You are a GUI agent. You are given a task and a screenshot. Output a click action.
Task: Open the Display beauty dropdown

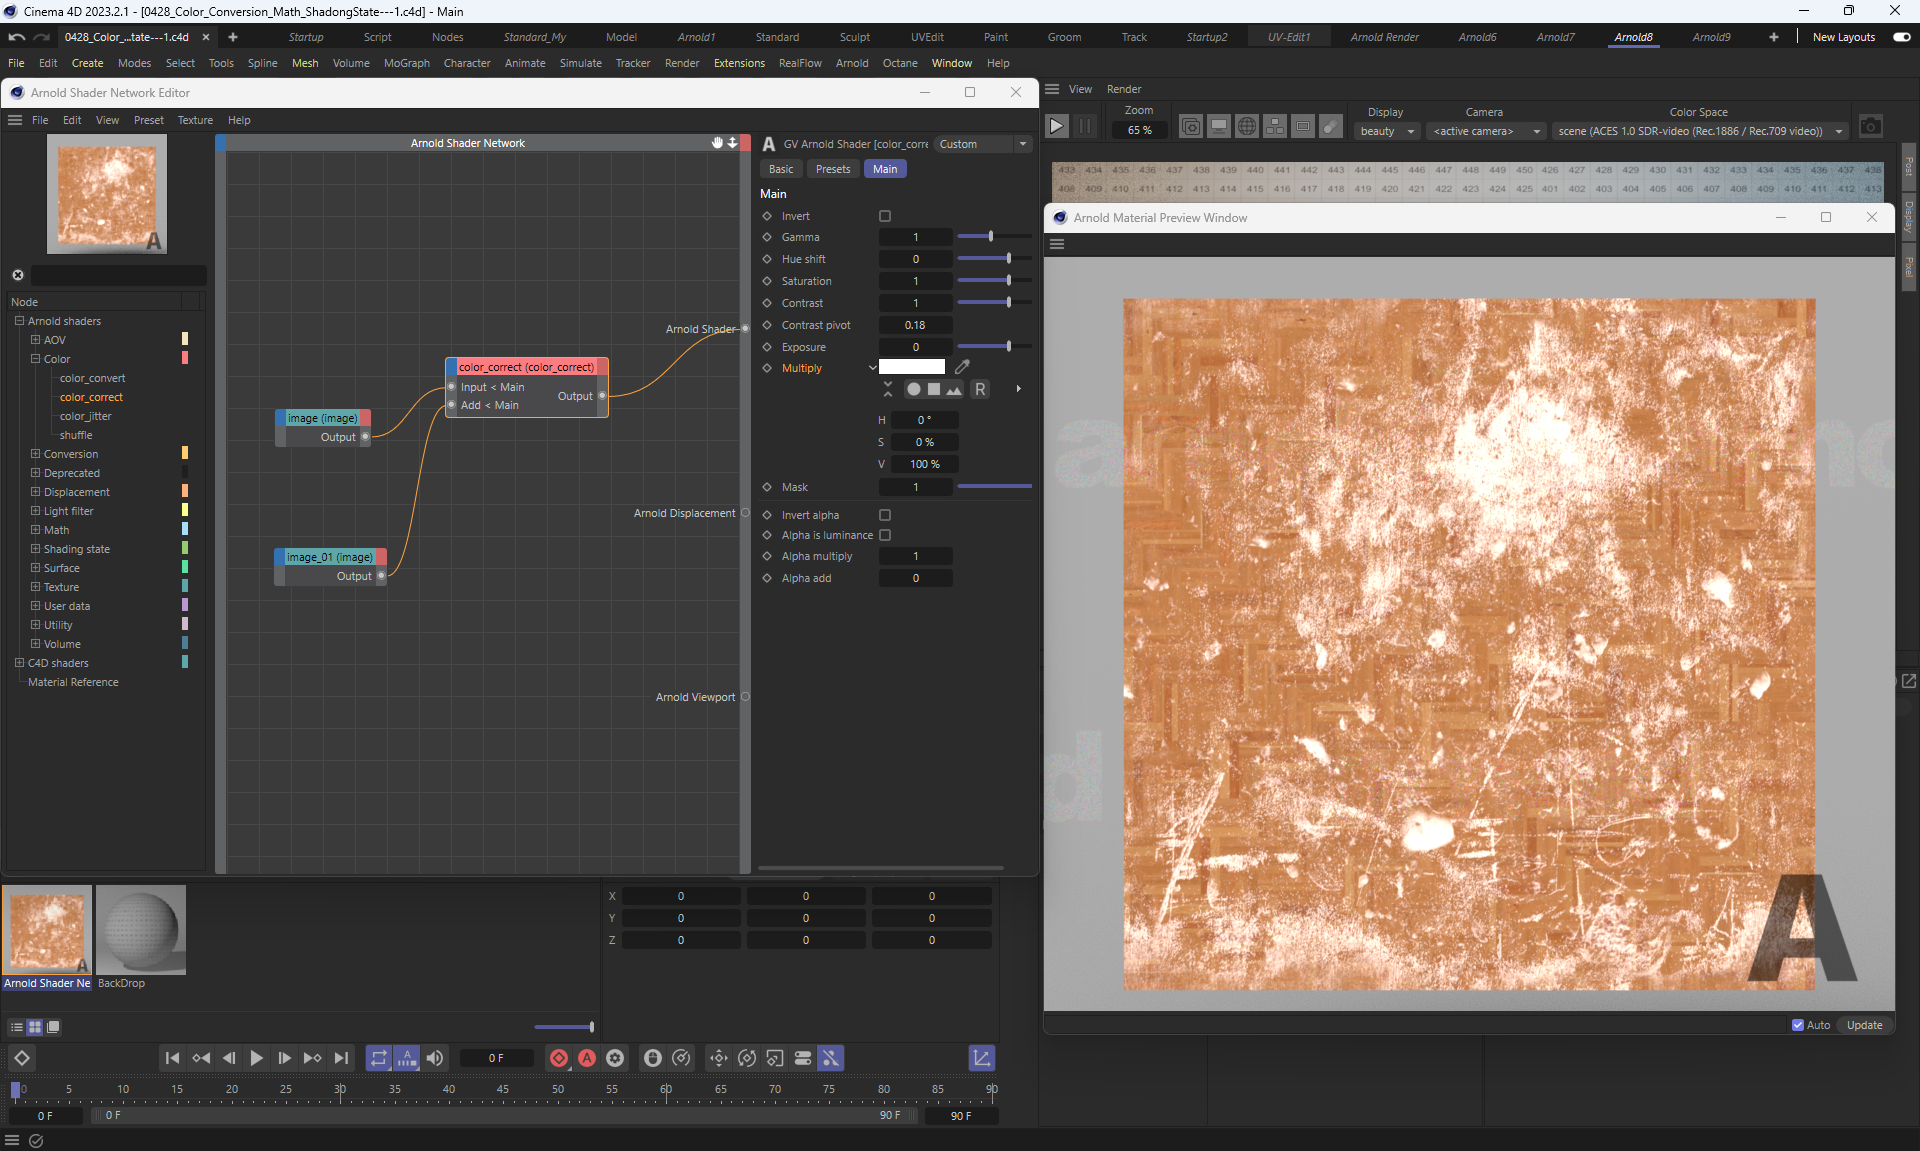pyautogui.click(x=1388, y=131)
